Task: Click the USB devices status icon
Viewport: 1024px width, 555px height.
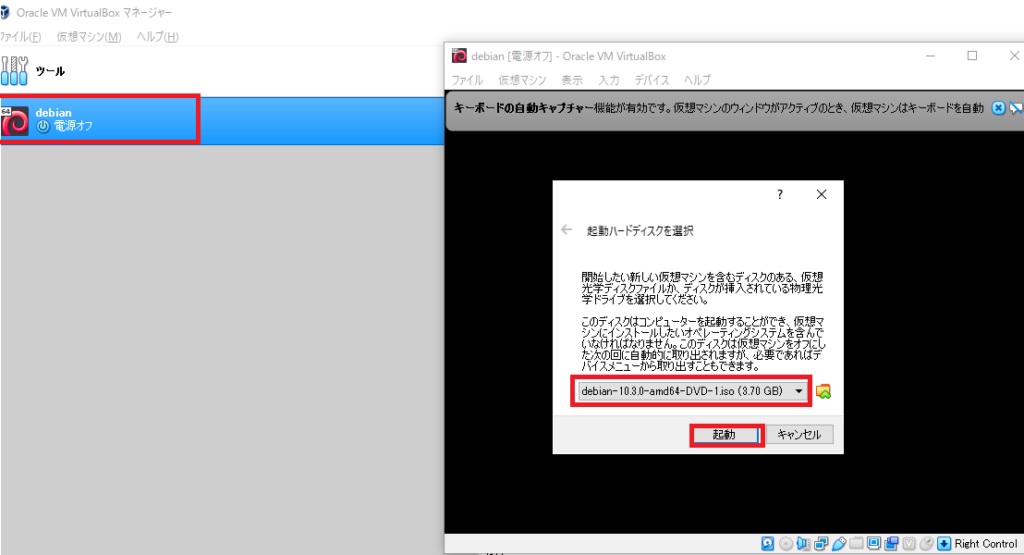Action: coord(839,543)
